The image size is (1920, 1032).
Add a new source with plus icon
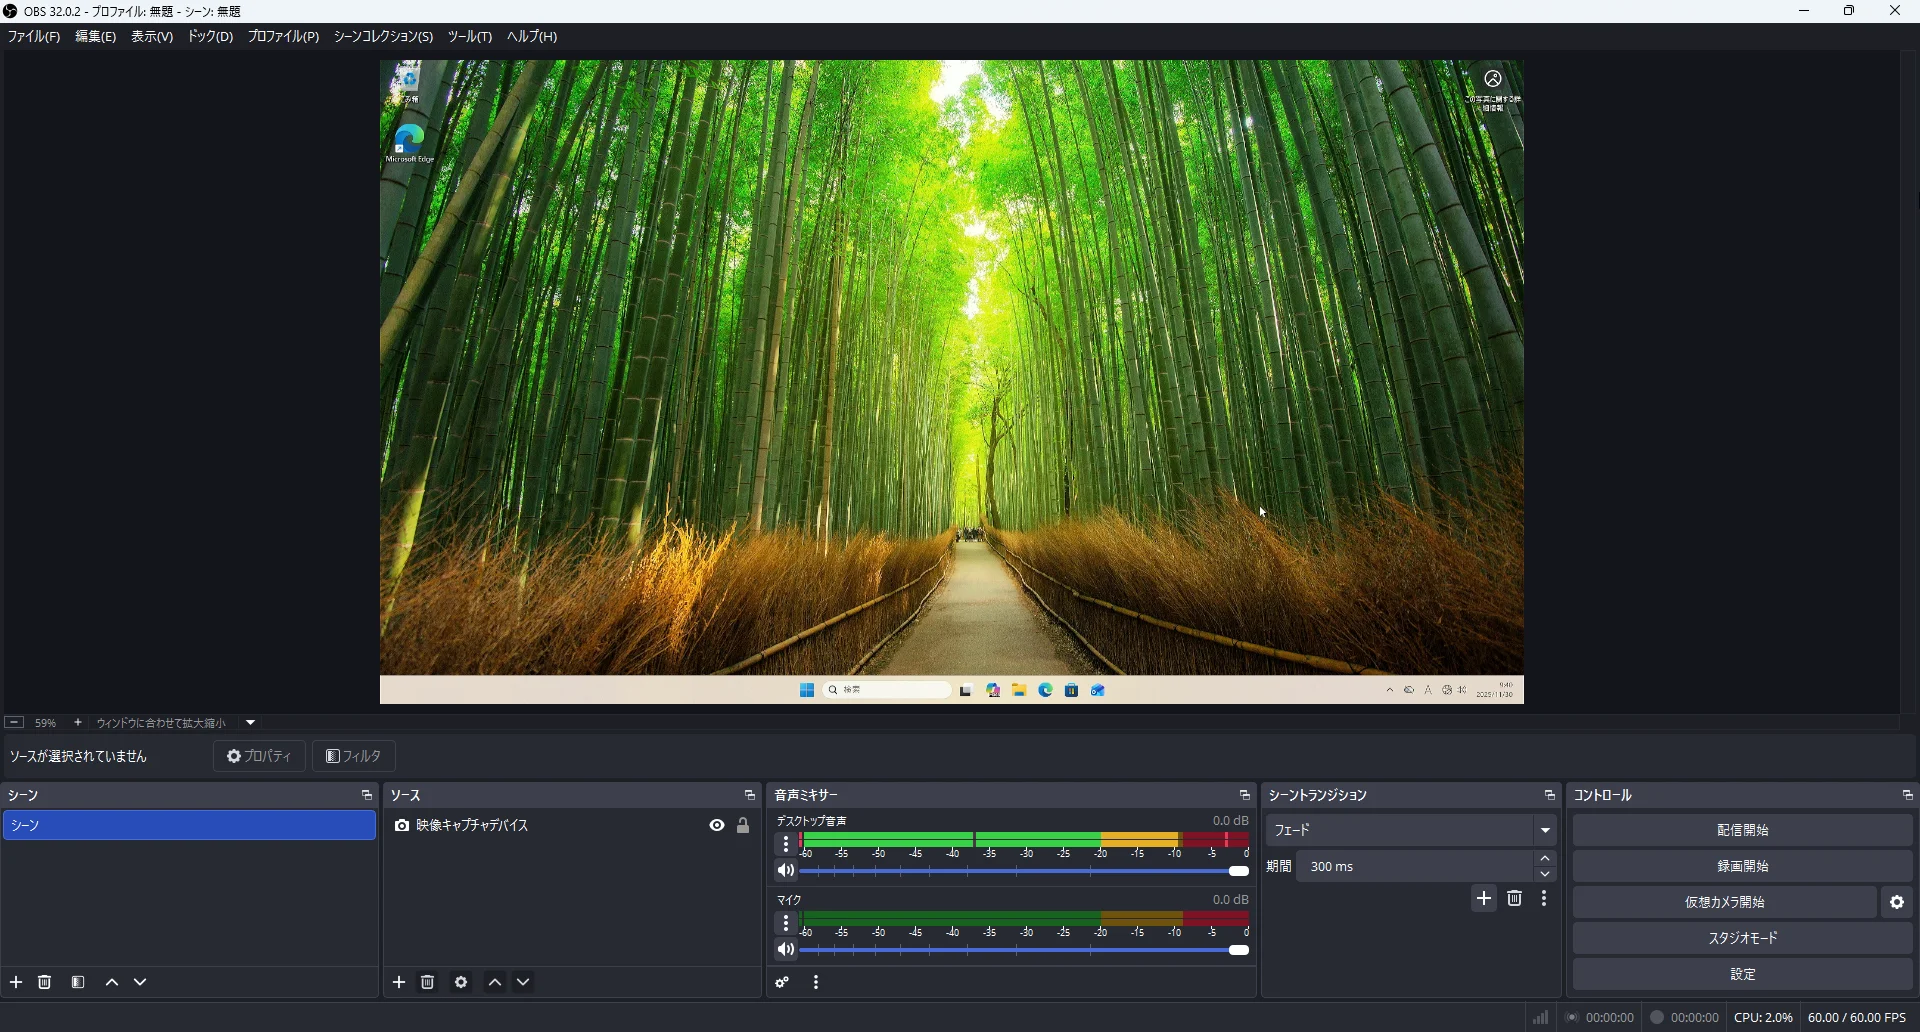coord(399,983)
